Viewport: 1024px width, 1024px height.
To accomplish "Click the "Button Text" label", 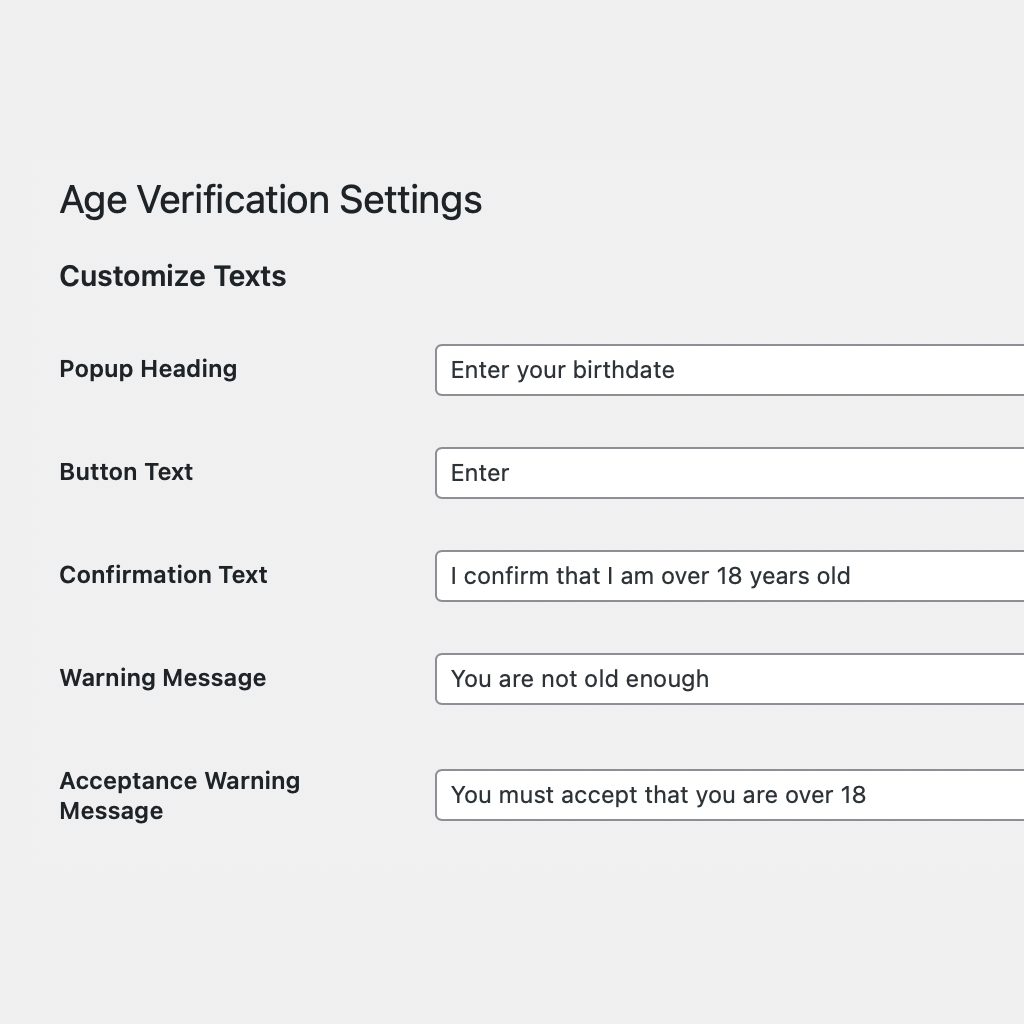I will (x=126, y=472).
